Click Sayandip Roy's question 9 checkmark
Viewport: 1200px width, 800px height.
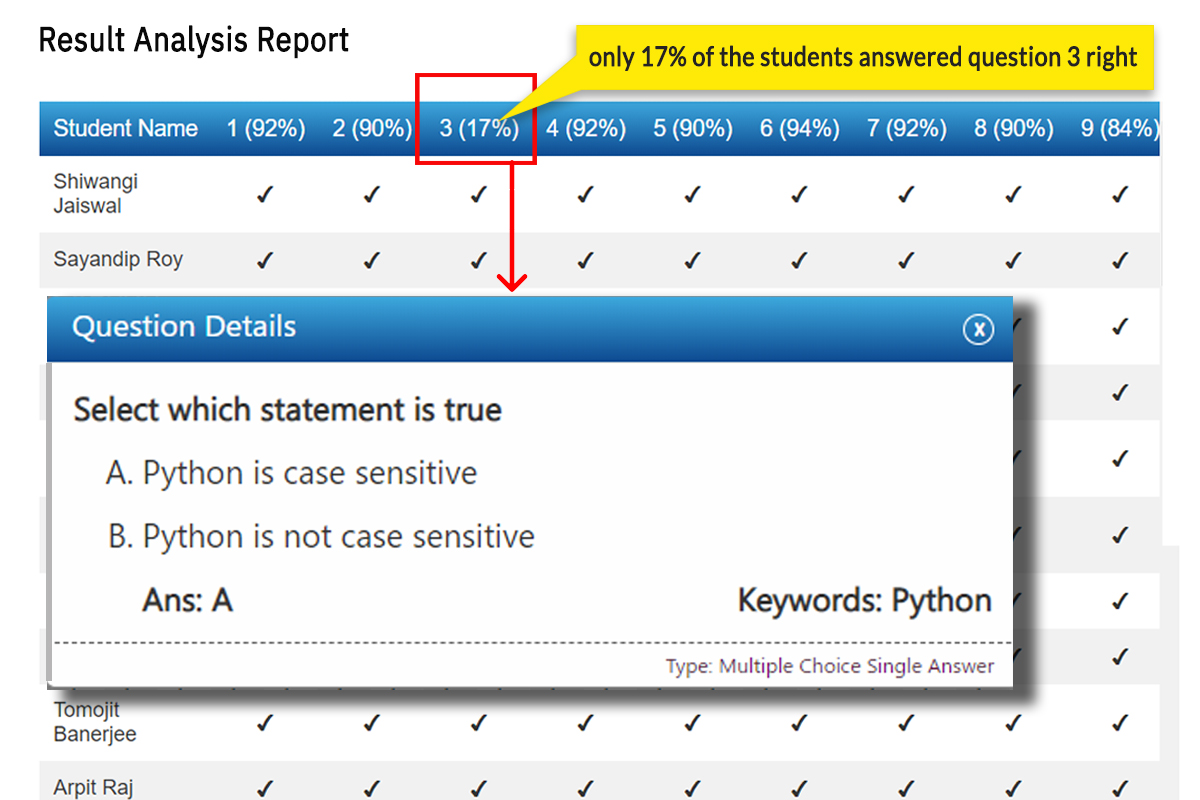click(x=1119, y=261)
